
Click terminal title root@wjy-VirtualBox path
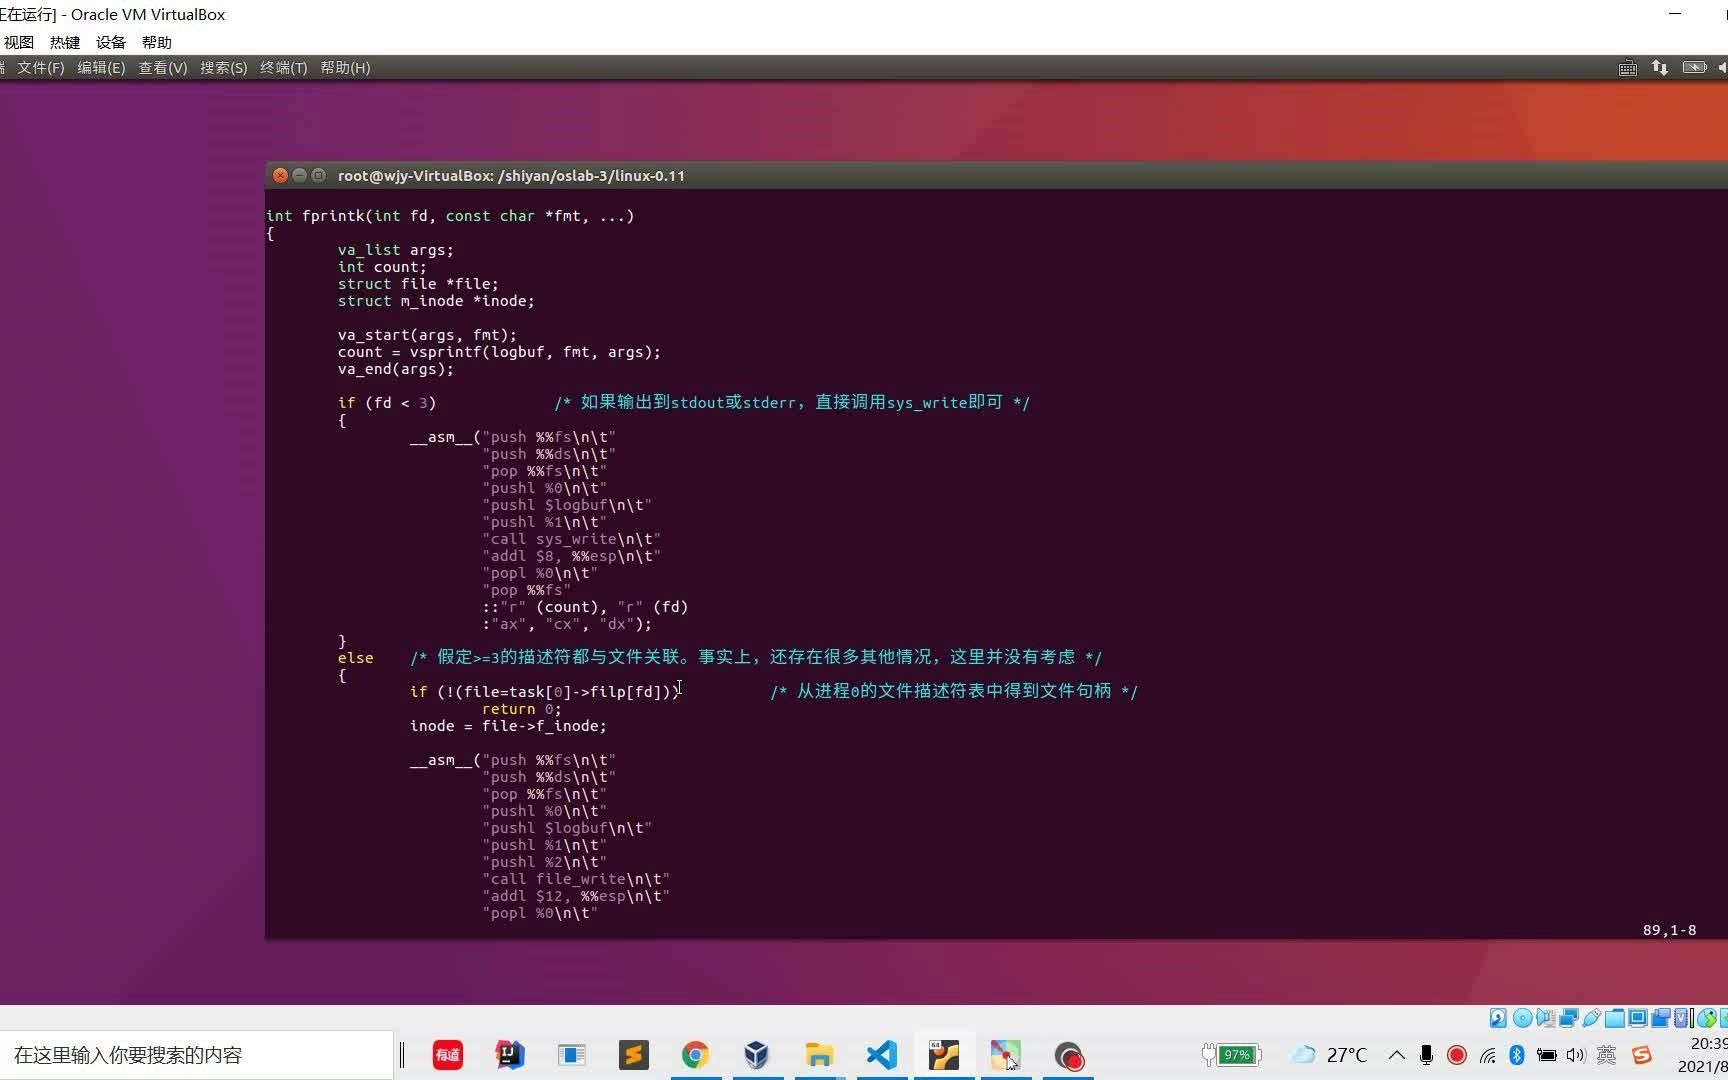click(x=511, y=175)
